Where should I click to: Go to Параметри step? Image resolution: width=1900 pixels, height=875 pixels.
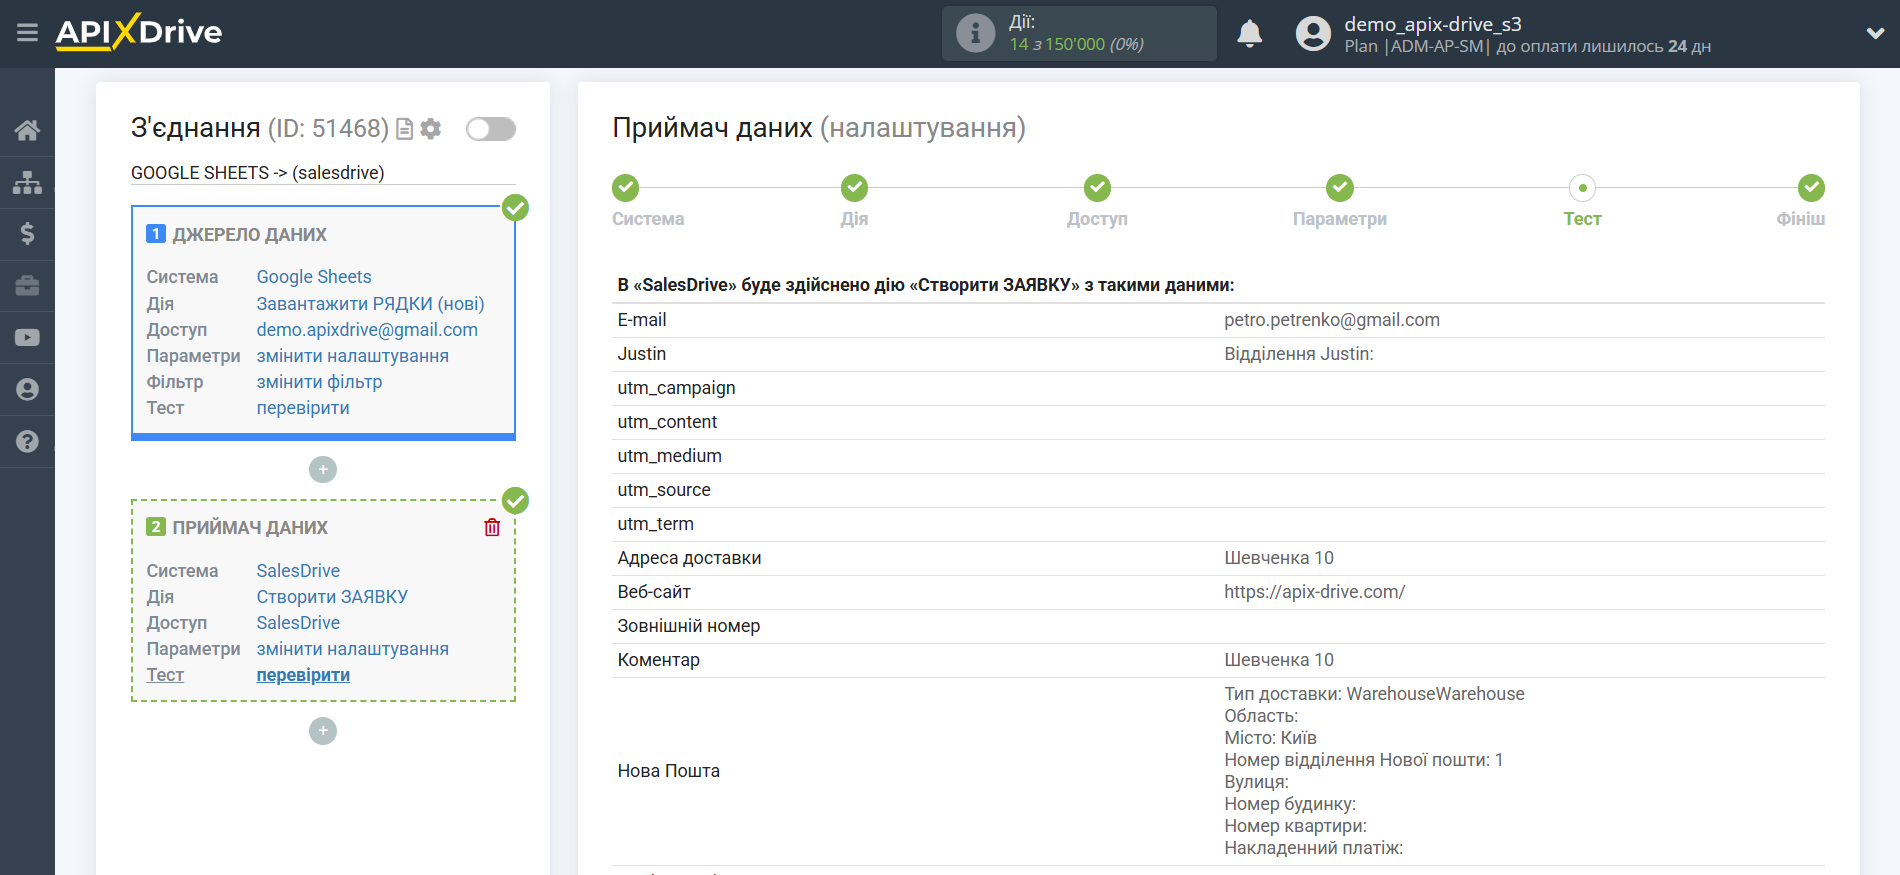tap(1340, 187)
